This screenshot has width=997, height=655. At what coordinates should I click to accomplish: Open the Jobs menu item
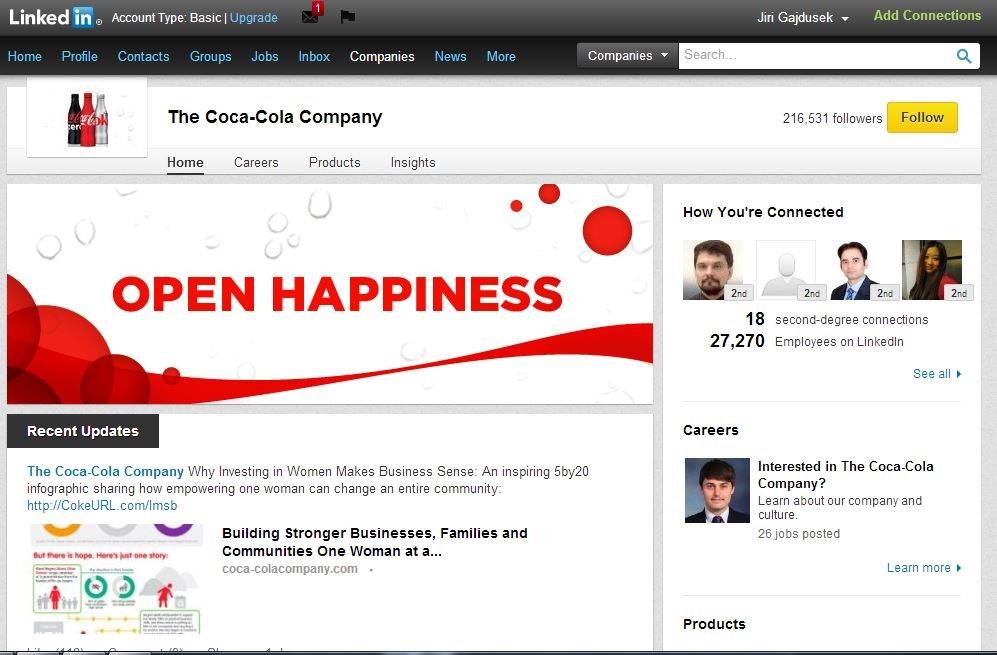click(265, 56)
